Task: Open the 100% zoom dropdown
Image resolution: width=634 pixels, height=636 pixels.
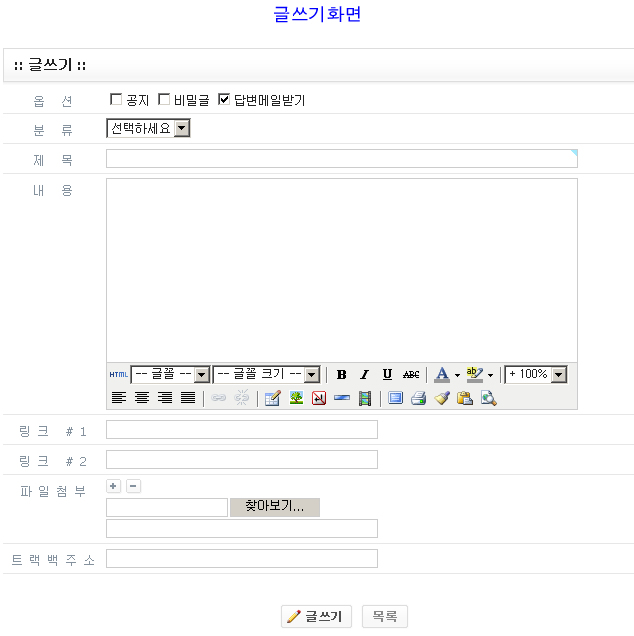Action: [536, 374]
